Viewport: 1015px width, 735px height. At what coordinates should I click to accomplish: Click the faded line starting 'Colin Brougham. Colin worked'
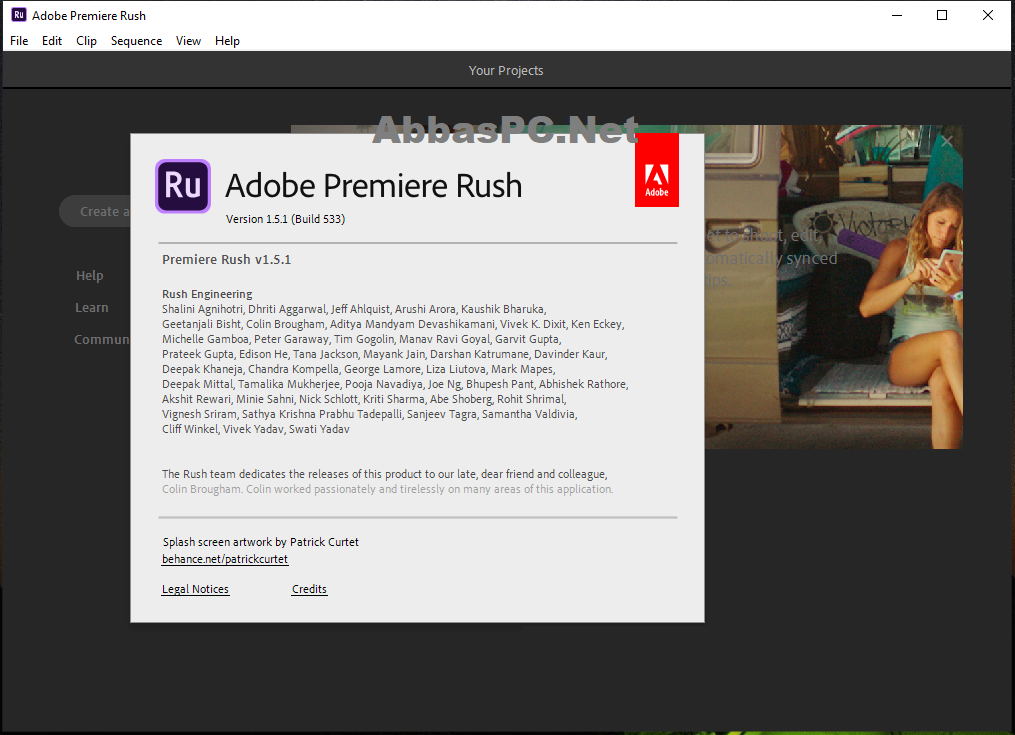[x=387, y=489]
